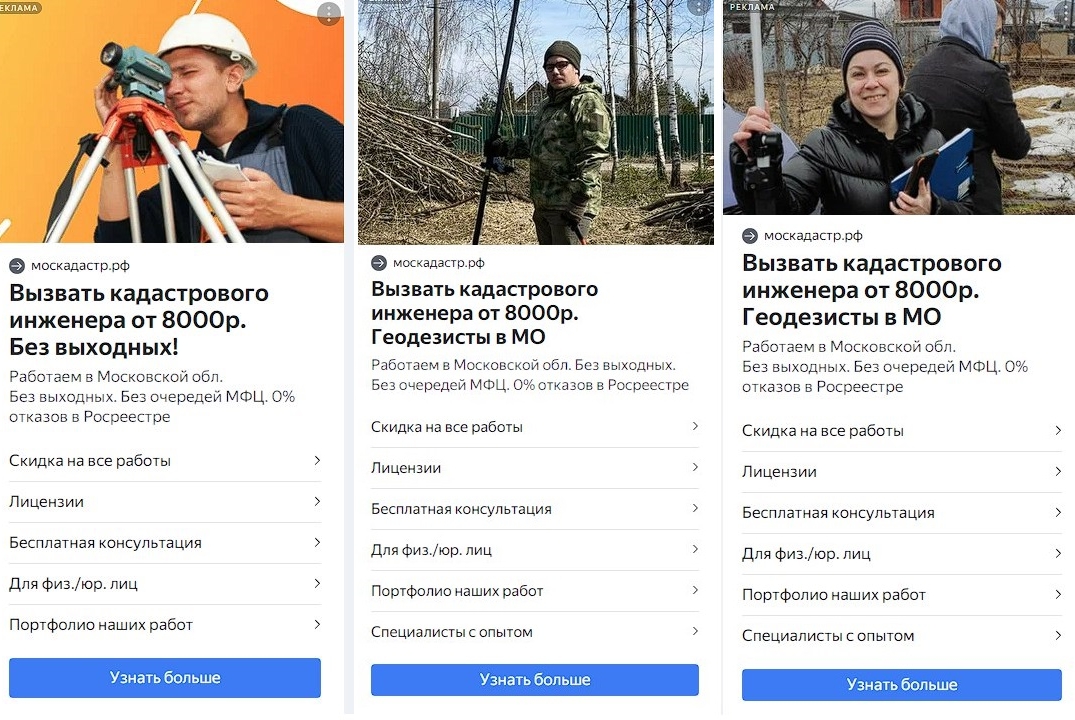Open the headline ending with Без выходных!
Screen dimensions: 1075x720
coord(139,320)
